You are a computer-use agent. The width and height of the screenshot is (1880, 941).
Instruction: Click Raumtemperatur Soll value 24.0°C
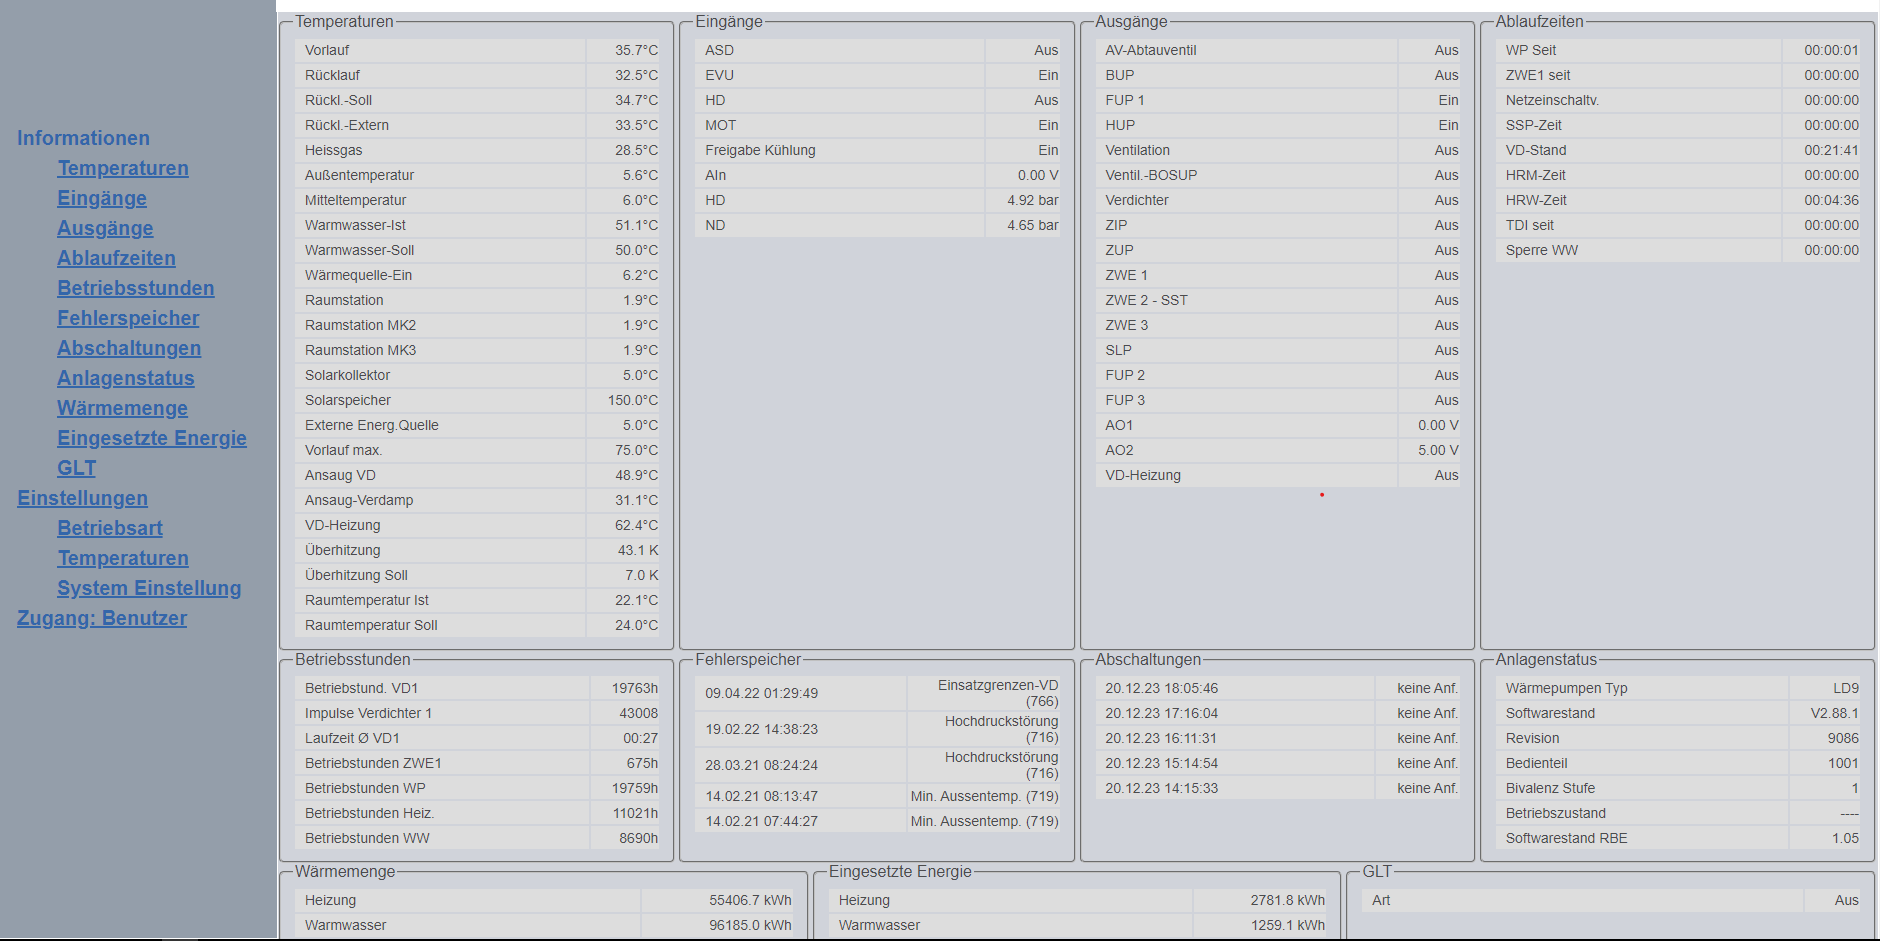pos(636,625)
